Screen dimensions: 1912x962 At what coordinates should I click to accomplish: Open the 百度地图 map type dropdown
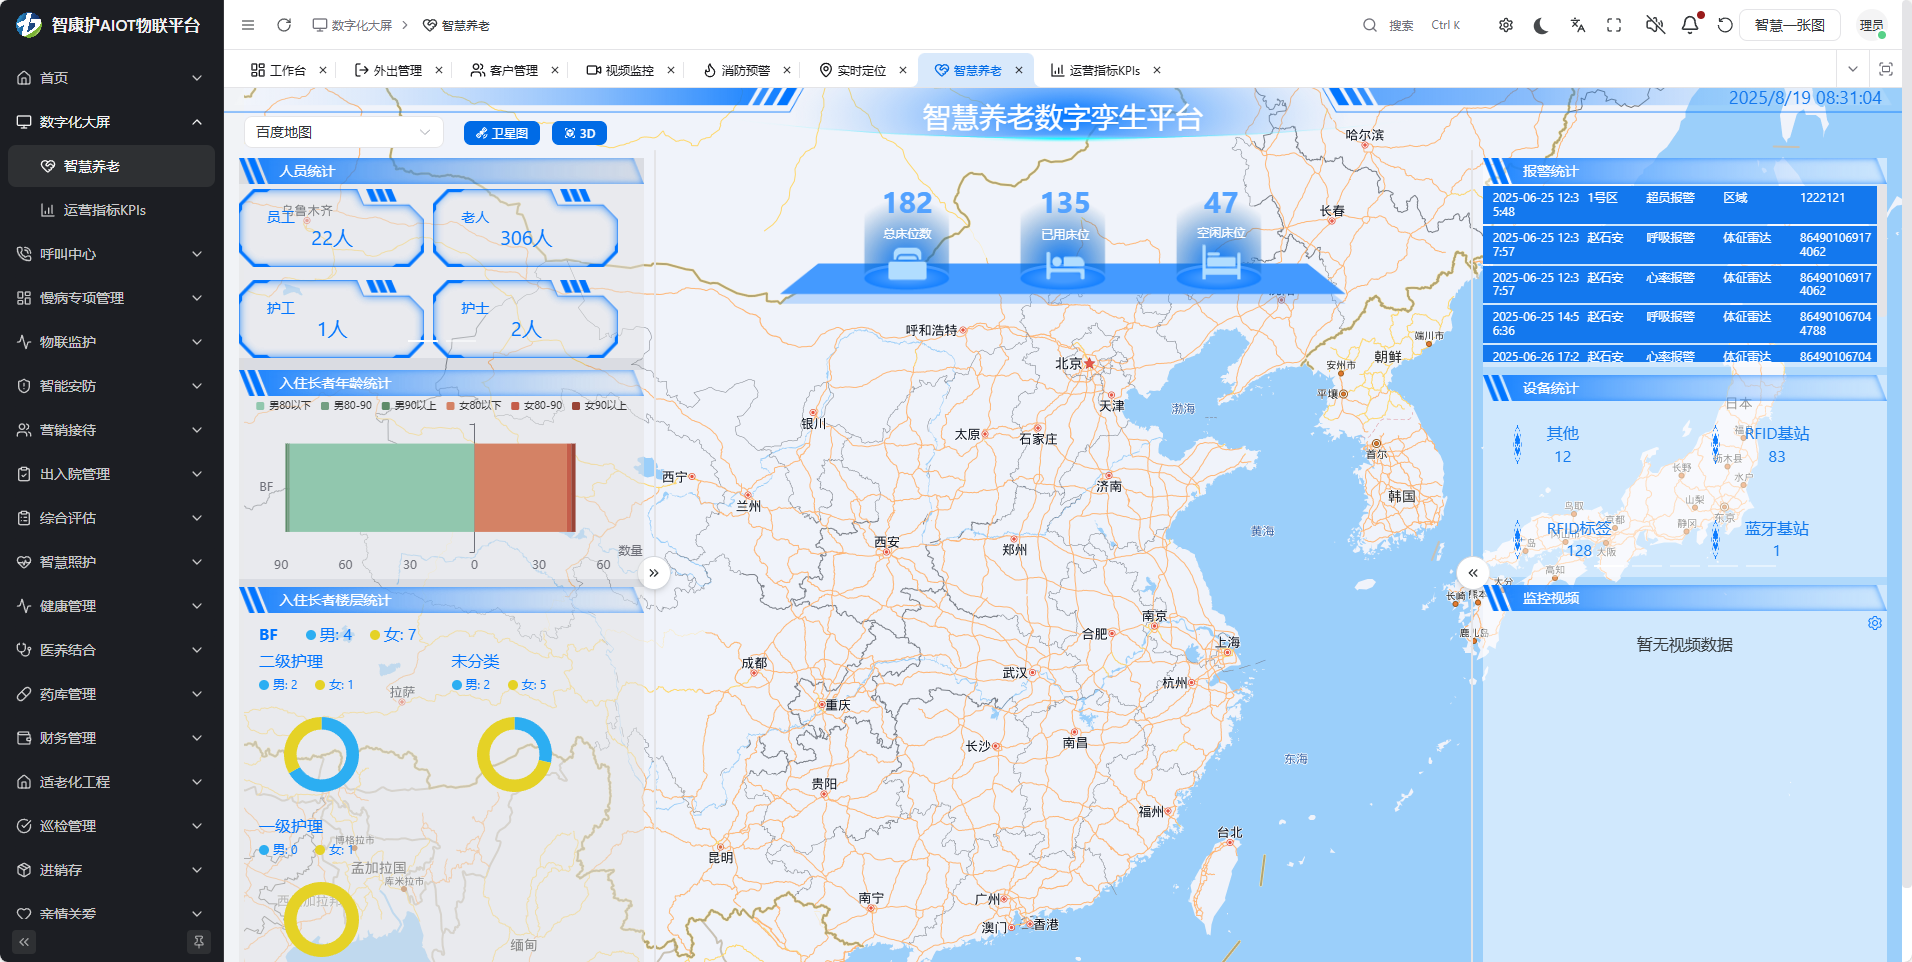[x=343, y=132]
